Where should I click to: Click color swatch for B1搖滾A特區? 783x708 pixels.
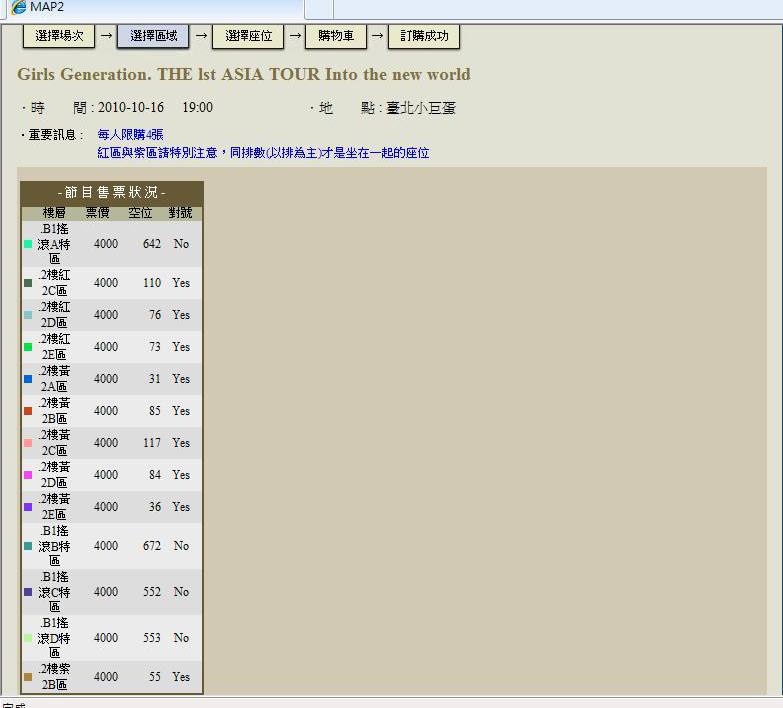(28, 244)
